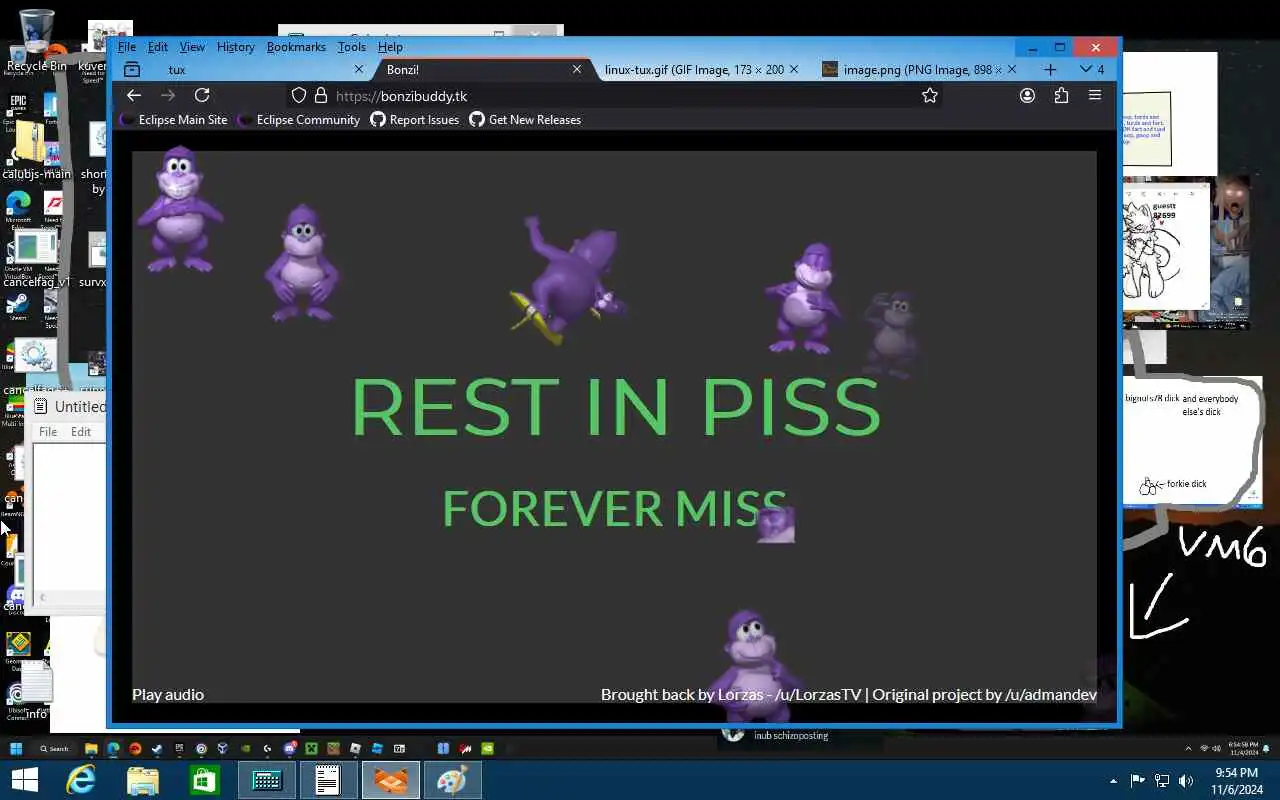Switch to Notepad from the taskbar
Image resolution: width=1280 pixels, height=800 pixels.
329,780
